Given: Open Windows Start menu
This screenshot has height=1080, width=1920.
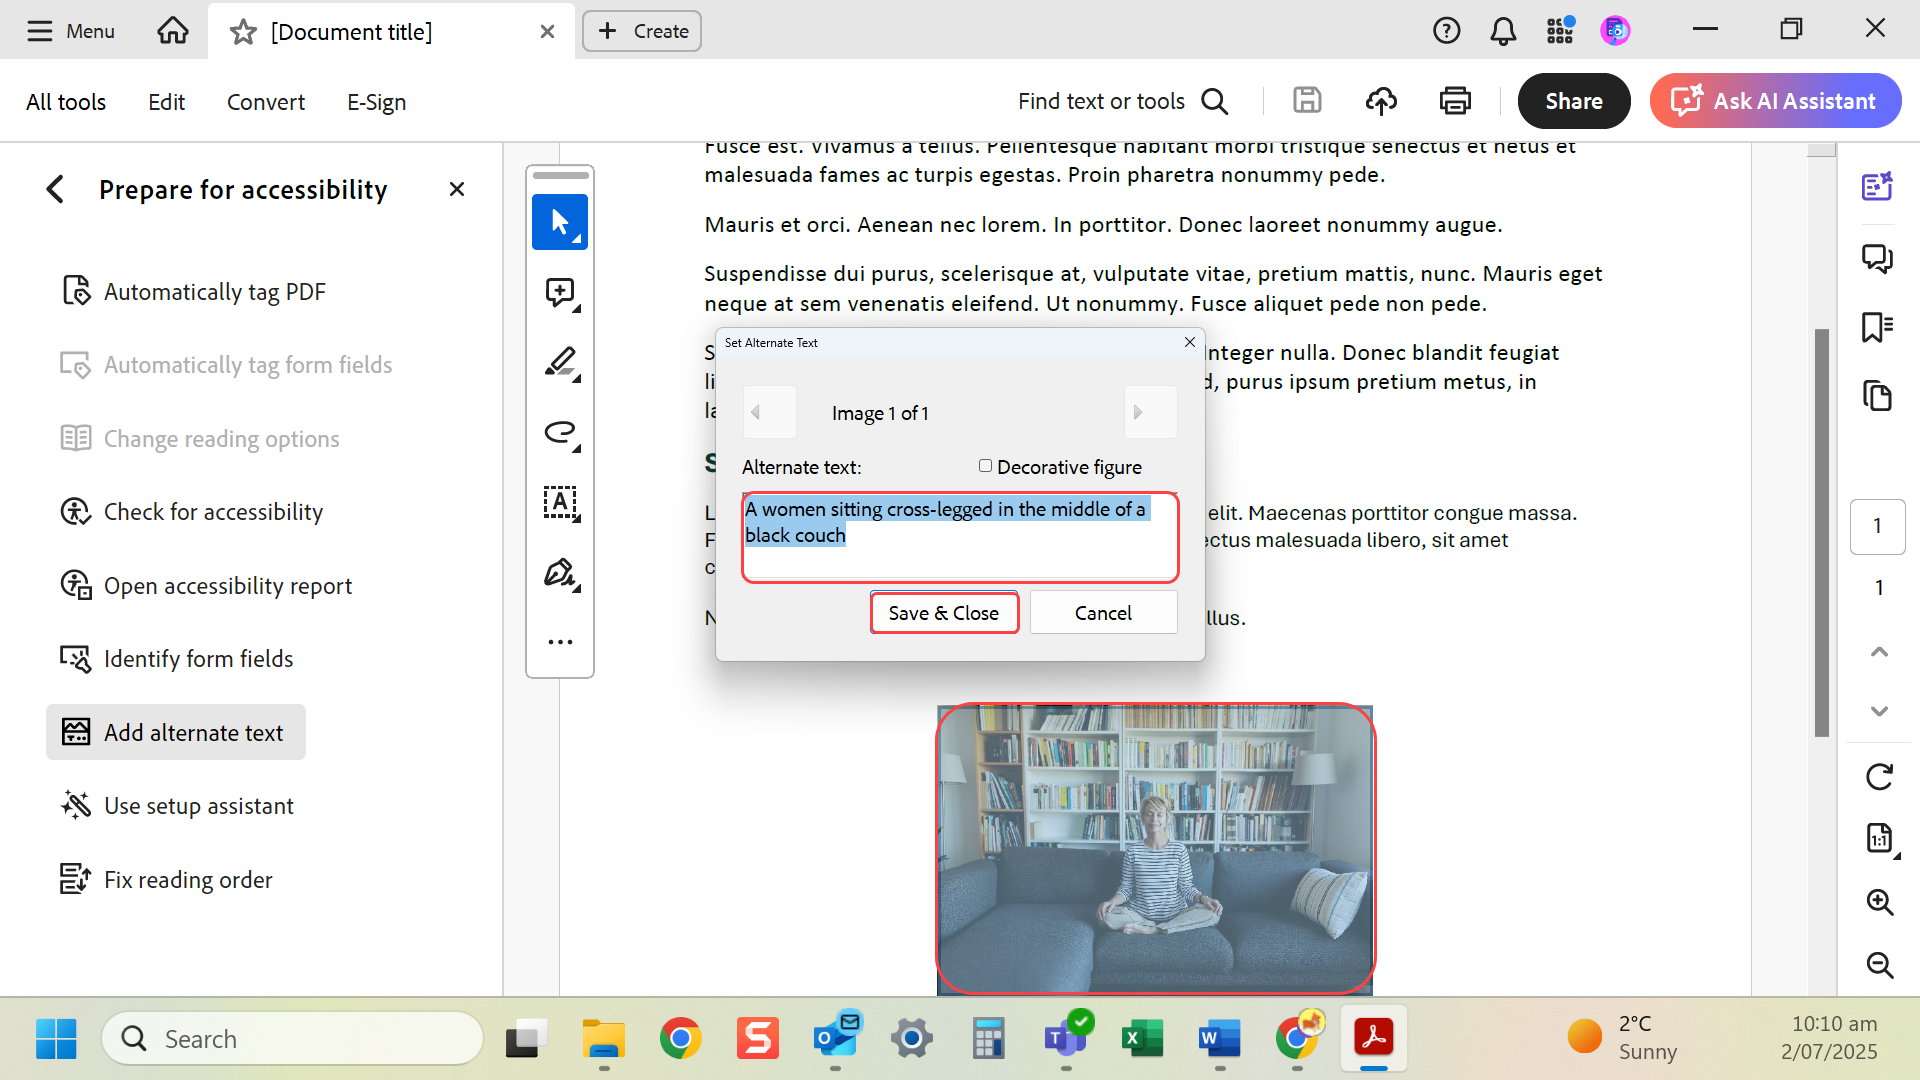Looking at the screenshot, I should [56, 1039].
